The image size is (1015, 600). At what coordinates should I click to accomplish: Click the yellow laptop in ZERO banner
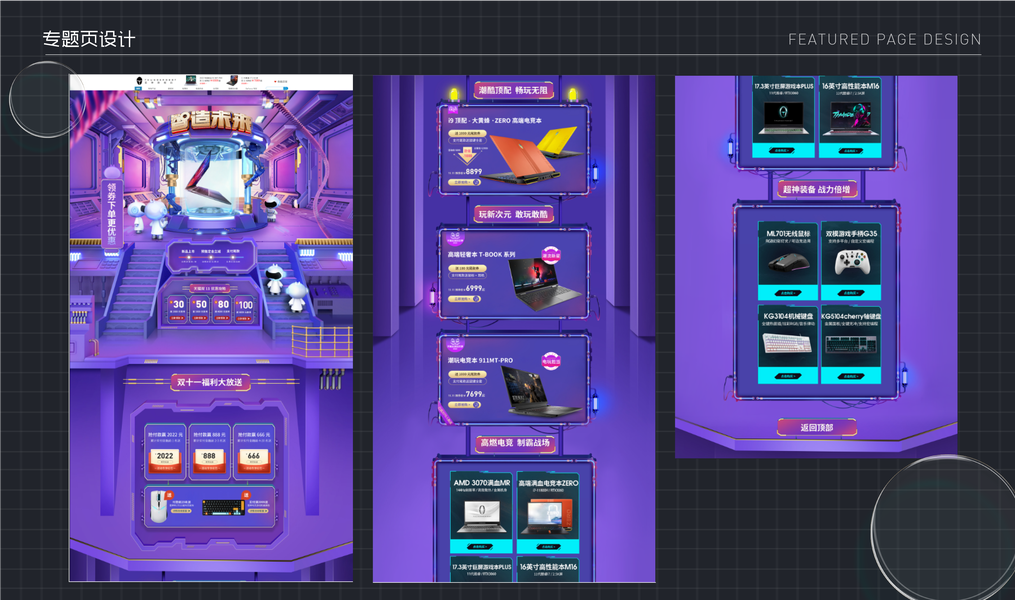[559, 142]
